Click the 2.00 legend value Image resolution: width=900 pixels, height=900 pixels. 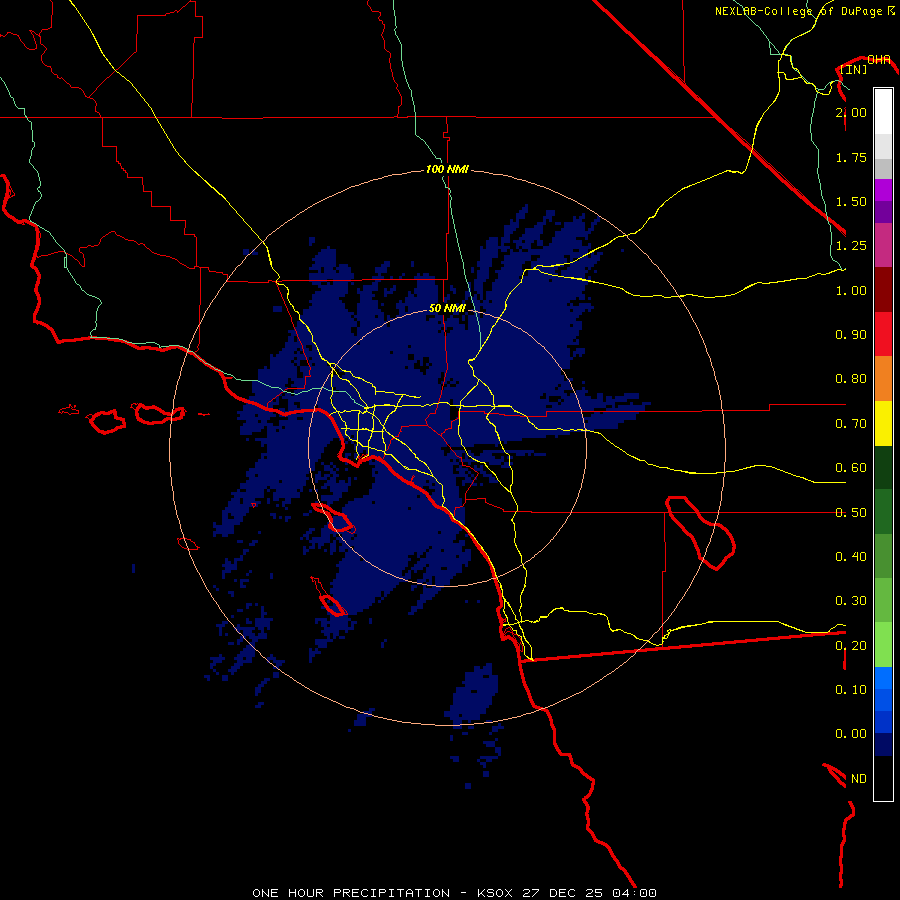(x=851, y=112)
